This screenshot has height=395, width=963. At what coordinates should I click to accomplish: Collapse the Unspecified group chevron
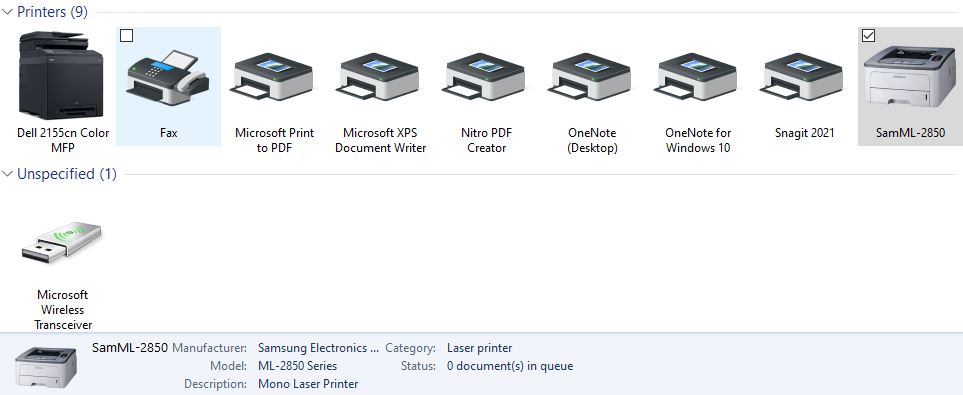tap(7, 174)
